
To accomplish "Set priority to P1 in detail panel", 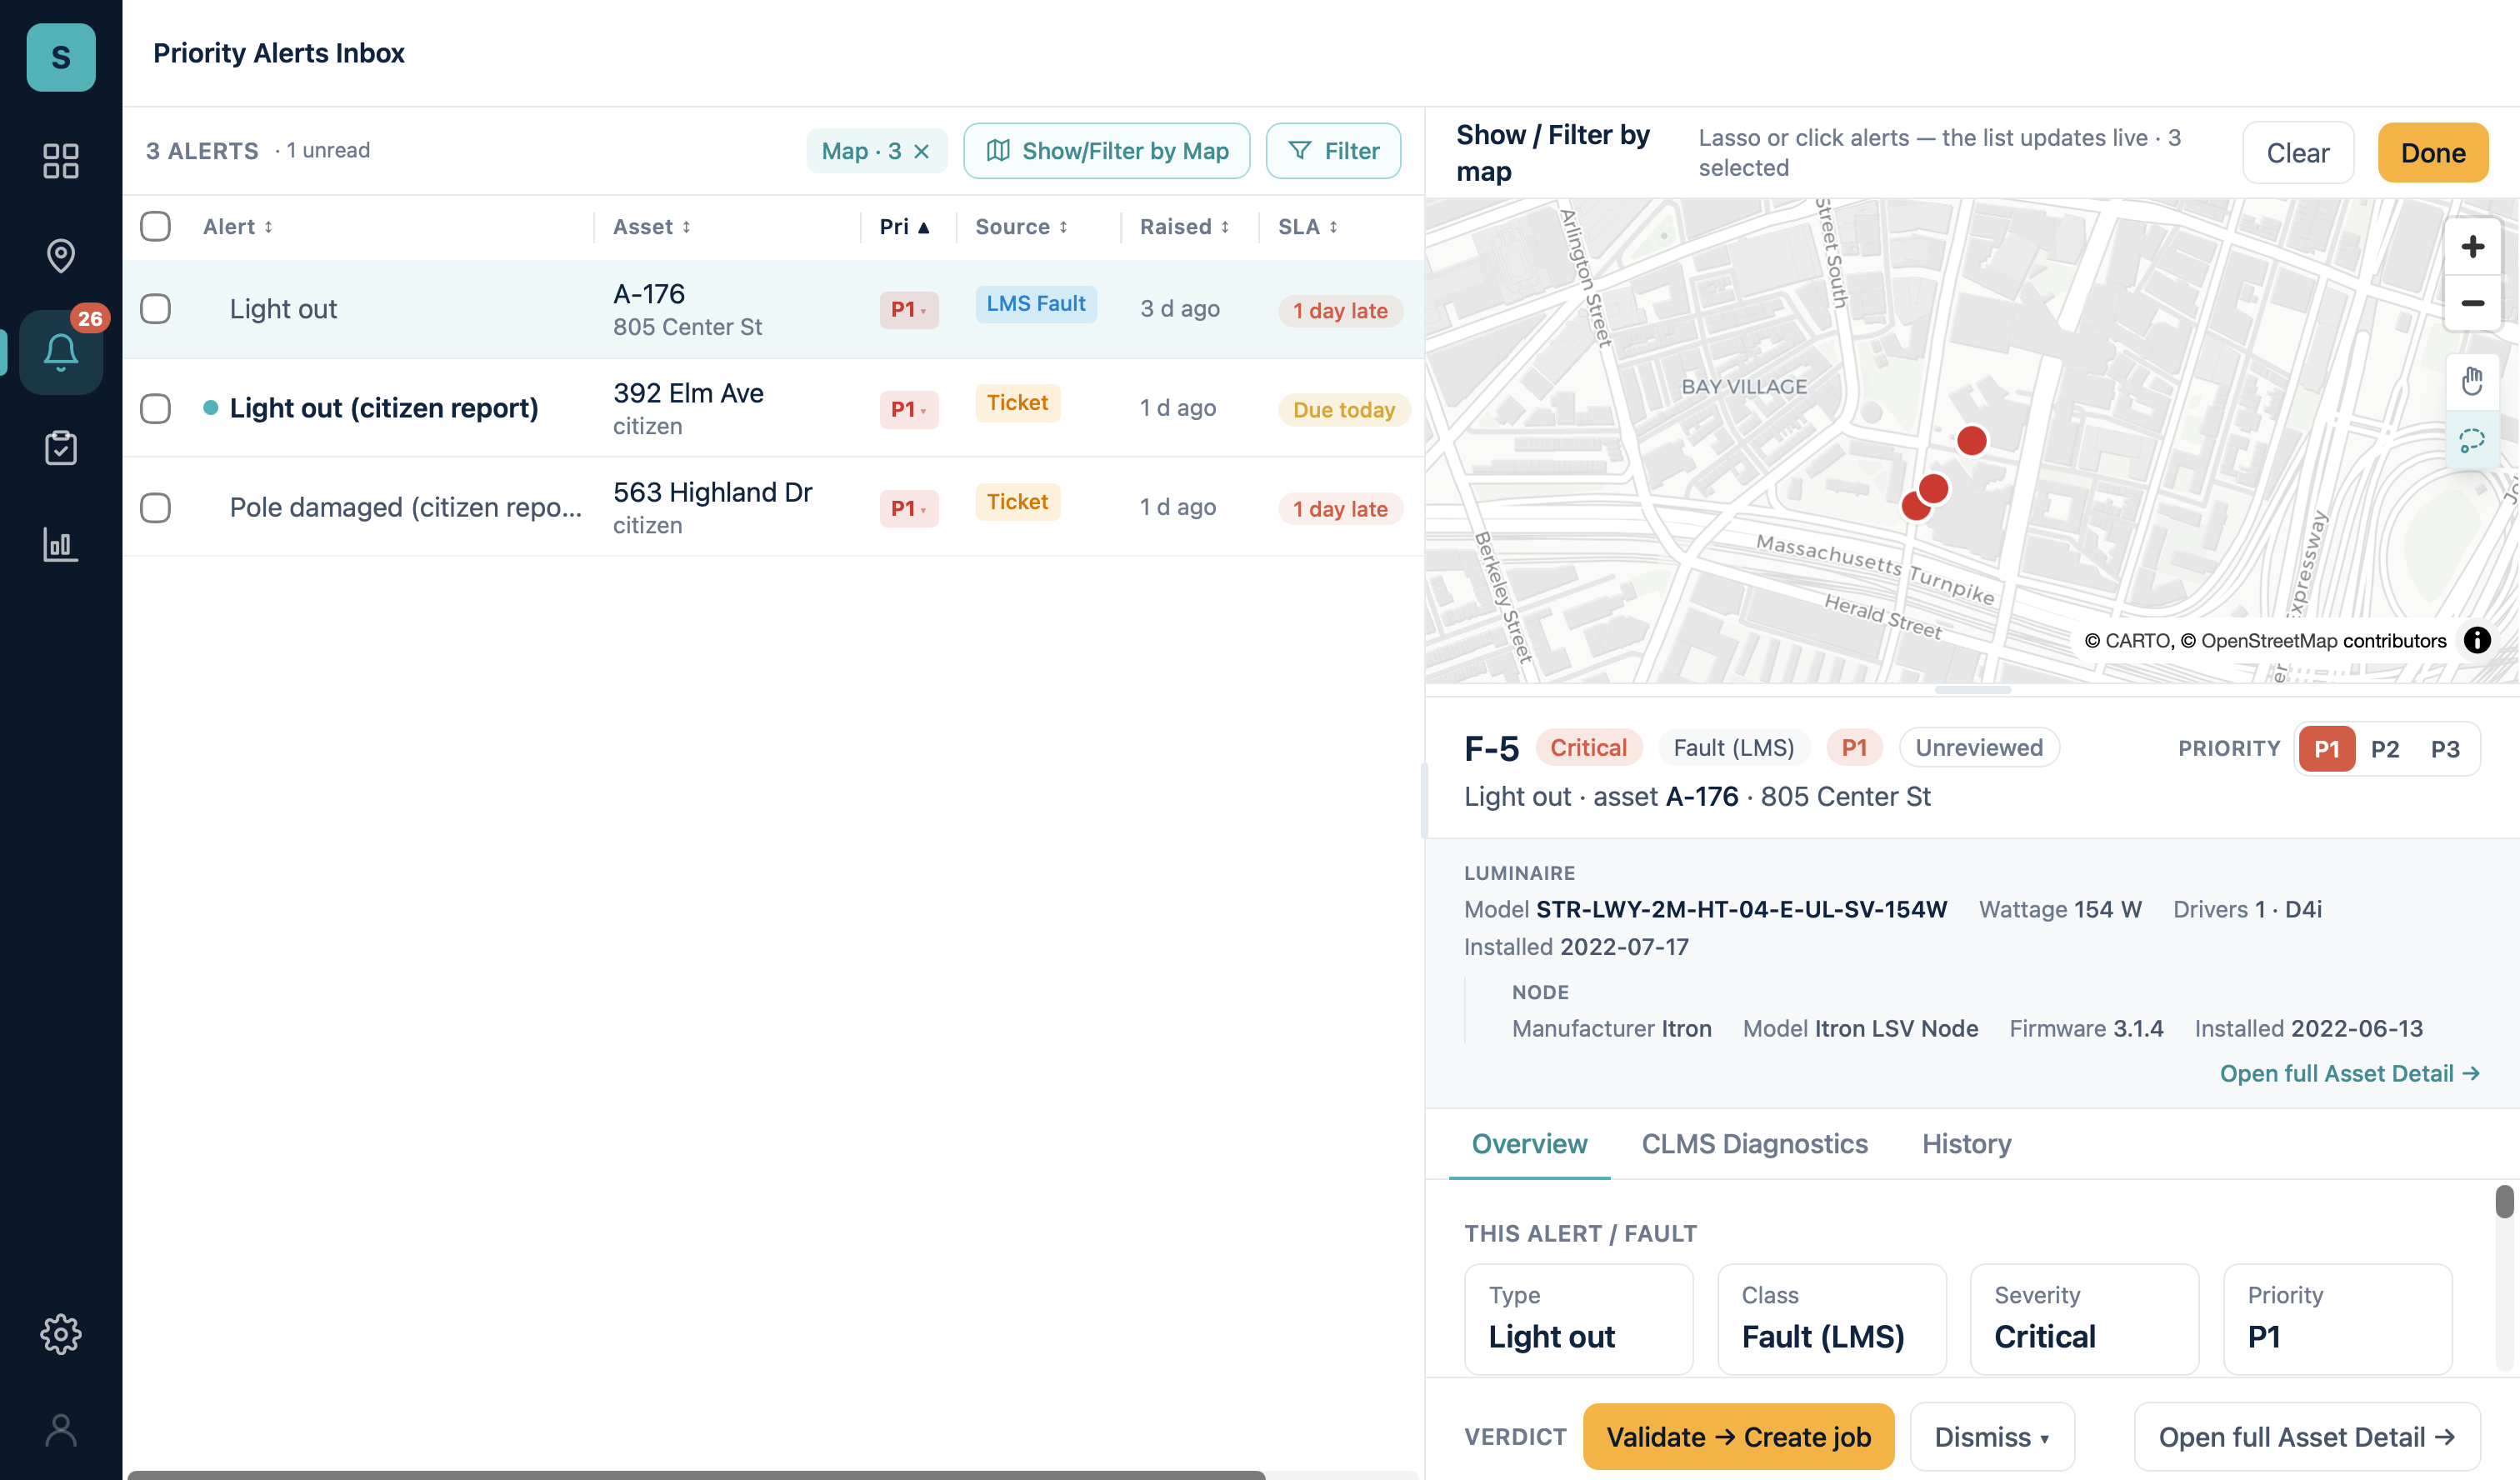I will (2327, 749).
